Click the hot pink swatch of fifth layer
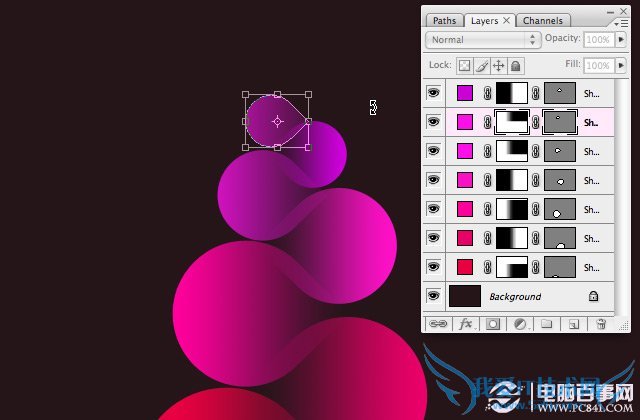Image resolution: width=640 pixels, height=420 pixels. click(465, 209)
